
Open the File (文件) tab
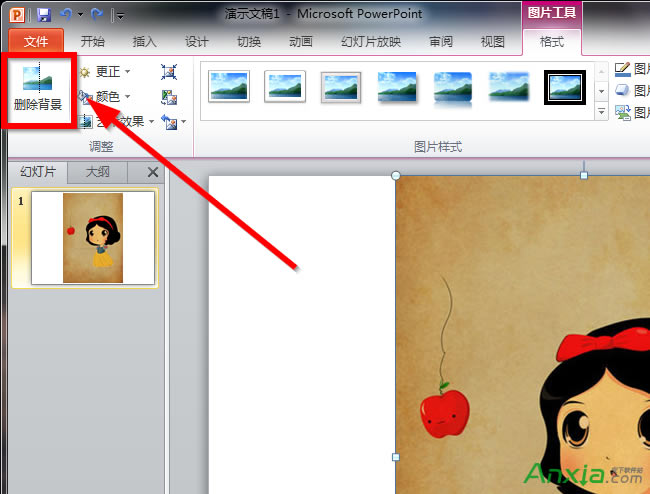[36, 41]
